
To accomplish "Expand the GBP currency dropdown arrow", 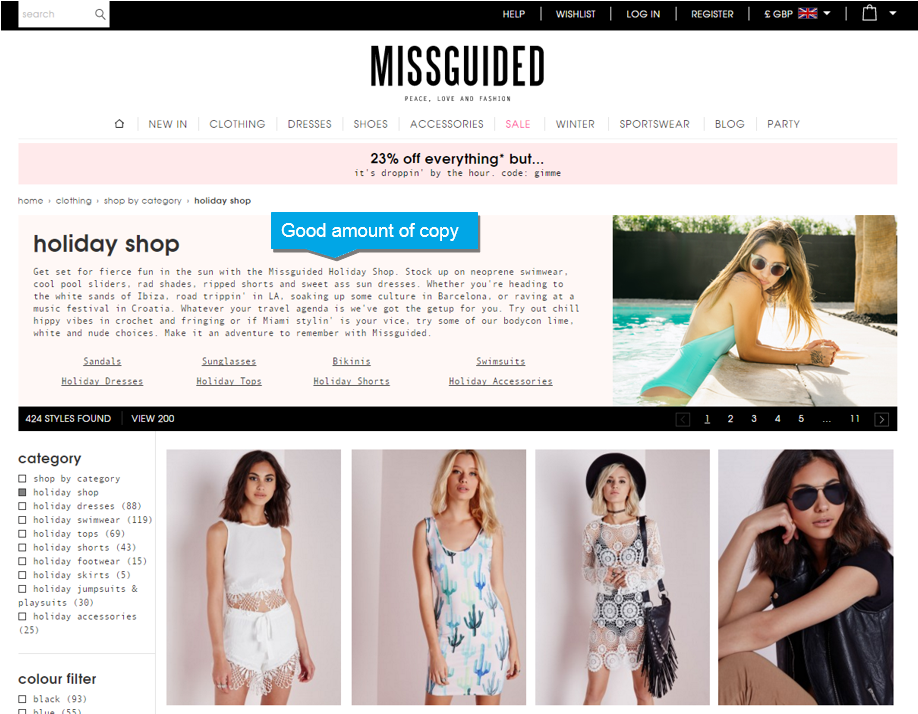I will pyautogui.click(x=827, y=13).
